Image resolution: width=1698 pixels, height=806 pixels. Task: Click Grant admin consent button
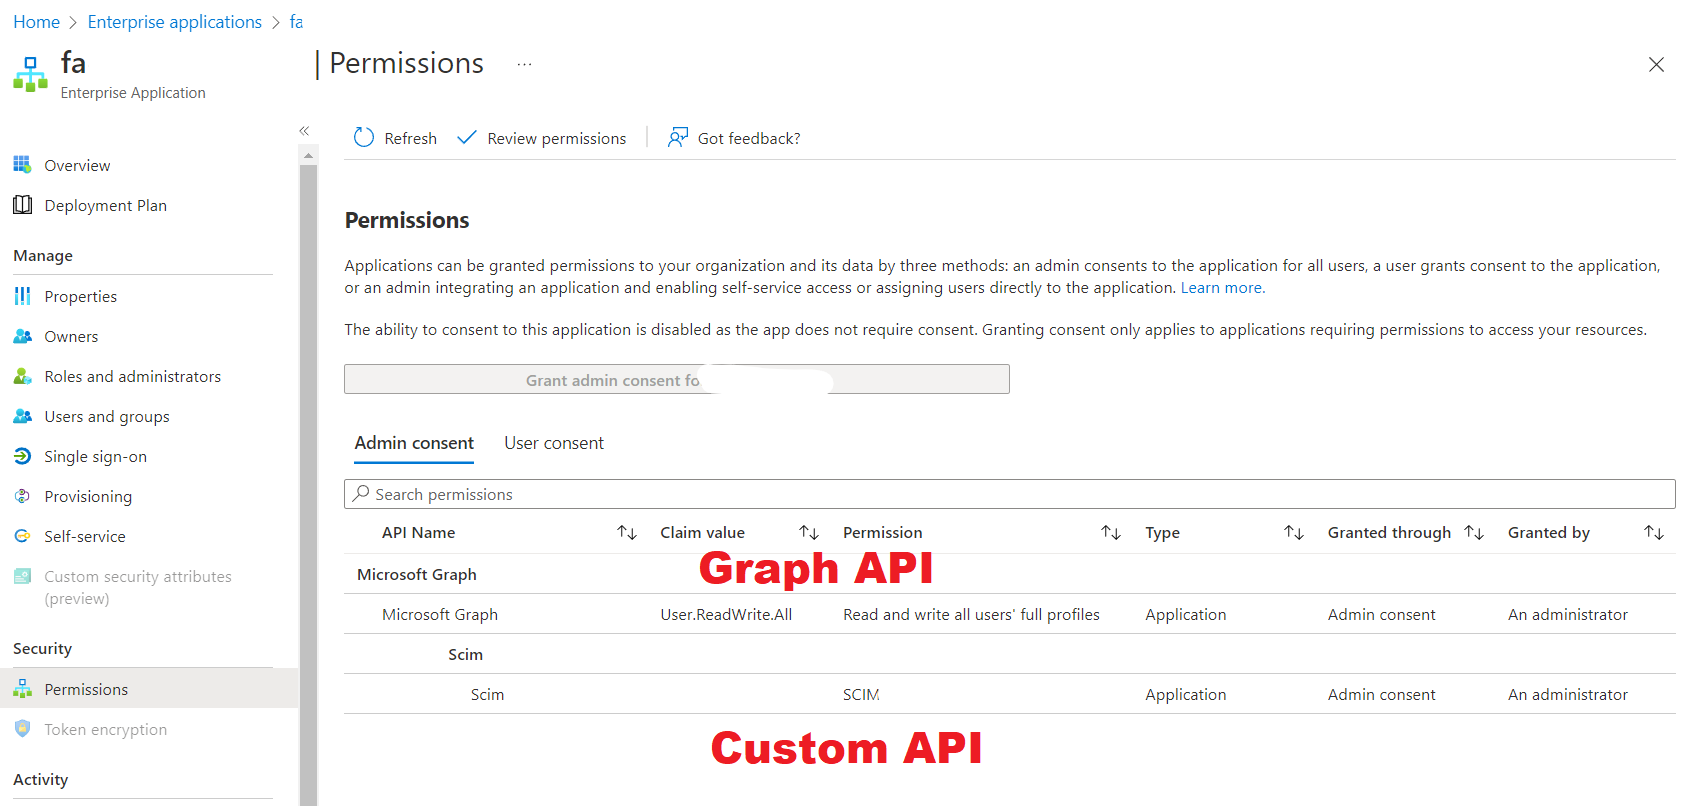(x=677, y=379)
